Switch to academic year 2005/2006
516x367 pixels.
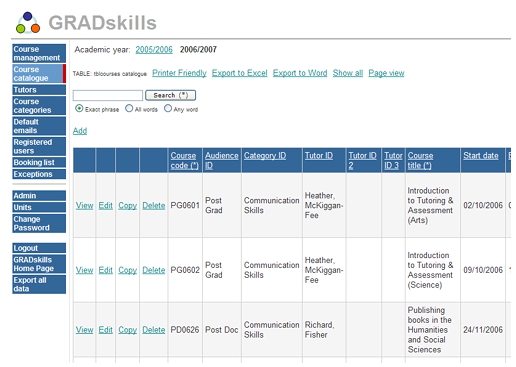pyautogui.click(x=154, y=50)
